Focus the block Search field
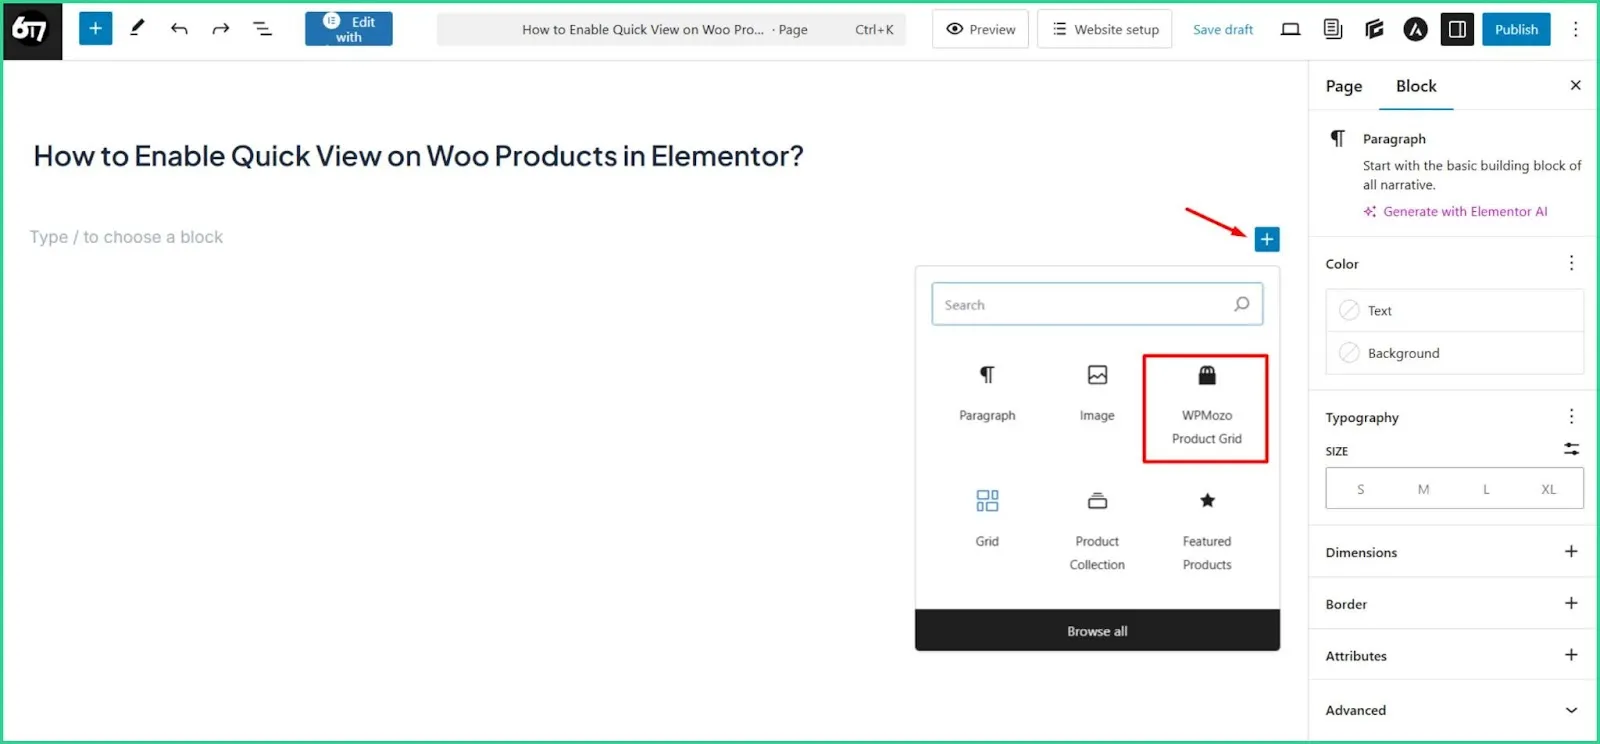 click(x=1097, y=304)
